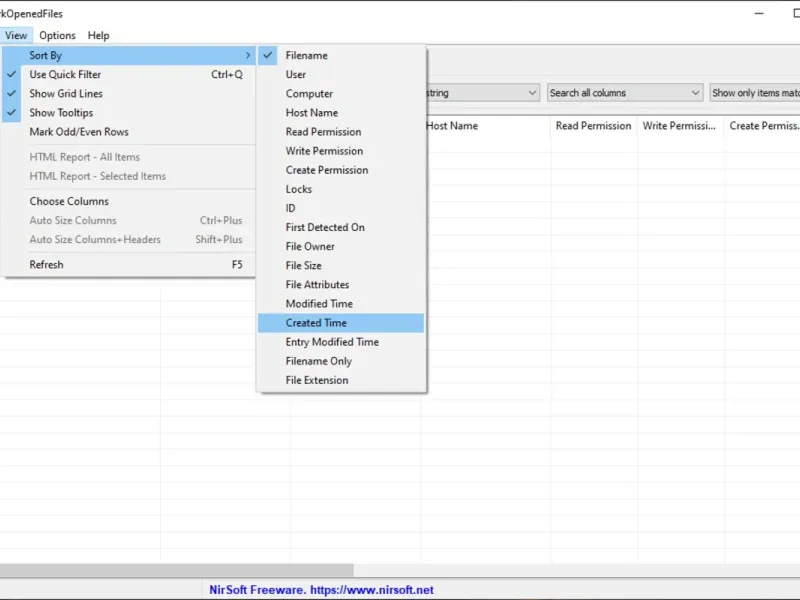Toggle Show Grid Lines option
The height and width of the screenshot is (600, 800).
tap(129, 94)
